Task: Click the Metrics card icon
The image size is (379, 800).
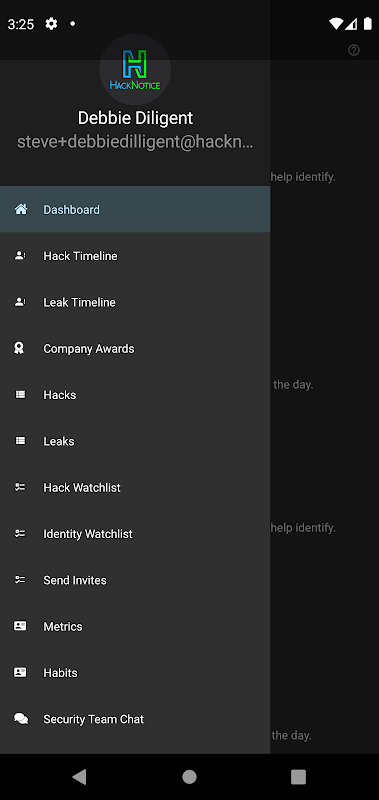Action: [x=20, y=626]
